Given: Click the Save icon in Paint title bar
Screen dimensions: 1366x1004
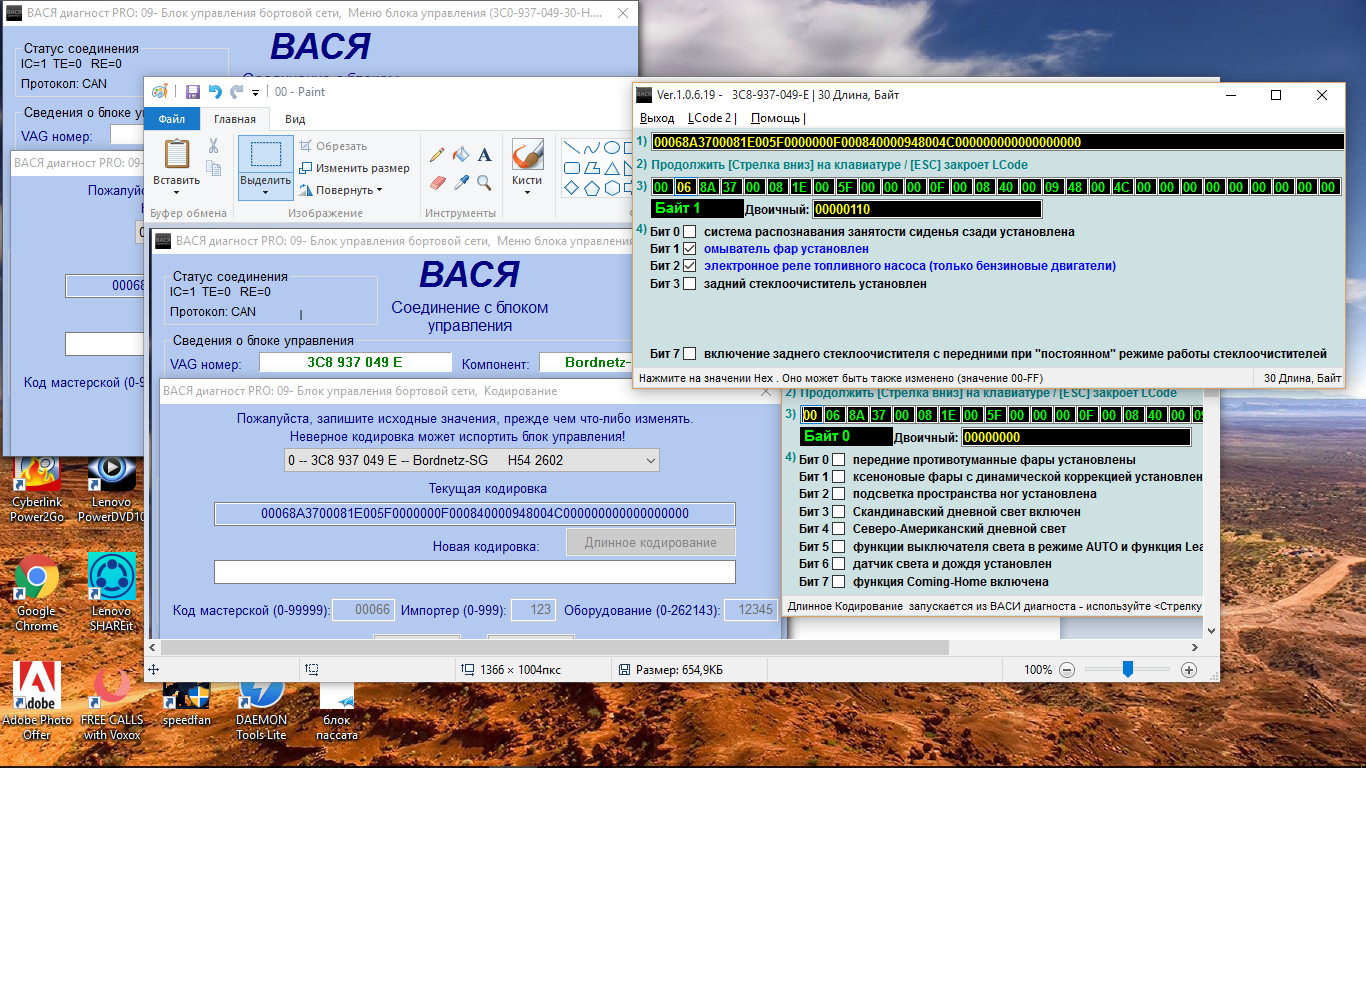Looking at the screenshot, I should point(193,92).
